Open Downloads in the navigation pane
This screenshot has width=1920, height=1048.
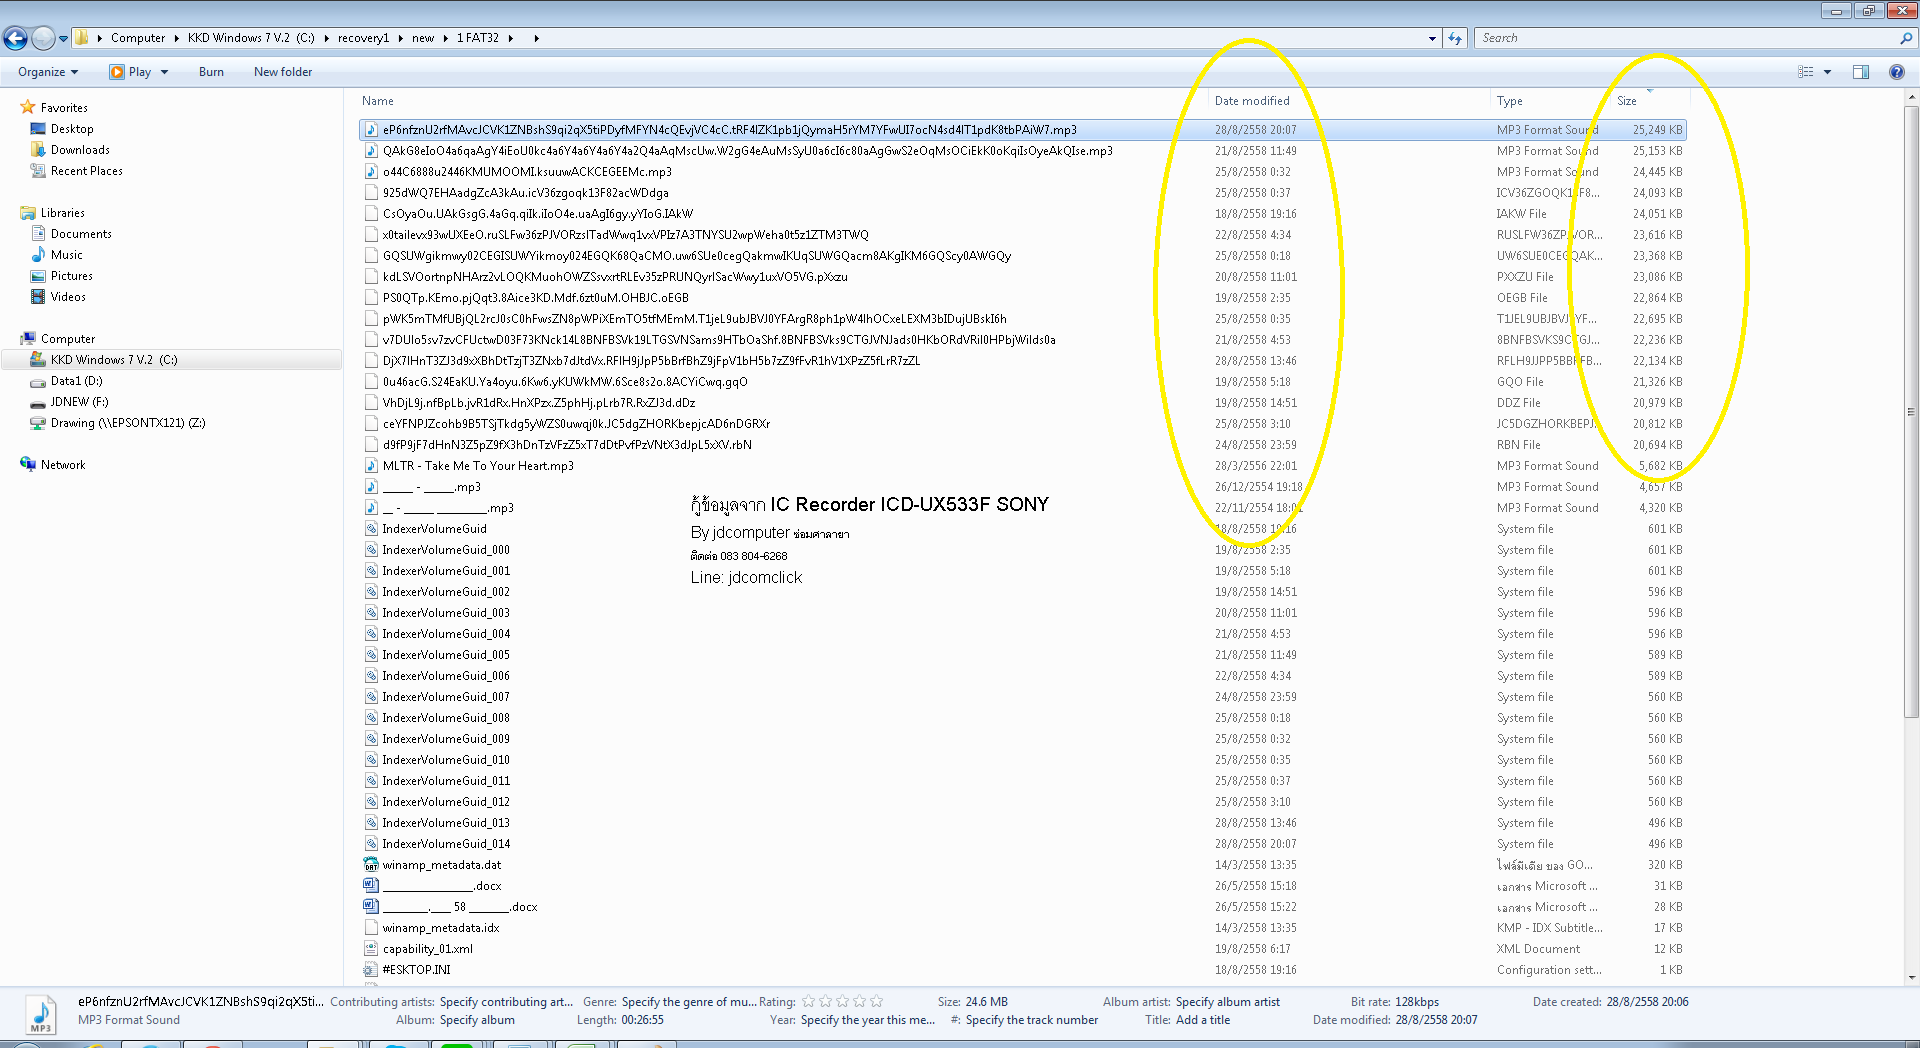[80, 150]
